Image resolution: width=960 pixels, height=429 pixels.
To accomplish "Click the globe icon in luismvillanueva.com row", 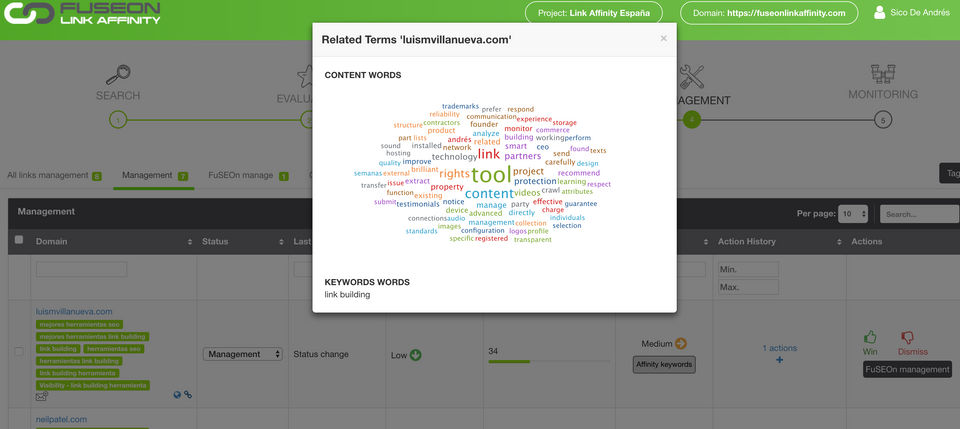I will [177, 395].
